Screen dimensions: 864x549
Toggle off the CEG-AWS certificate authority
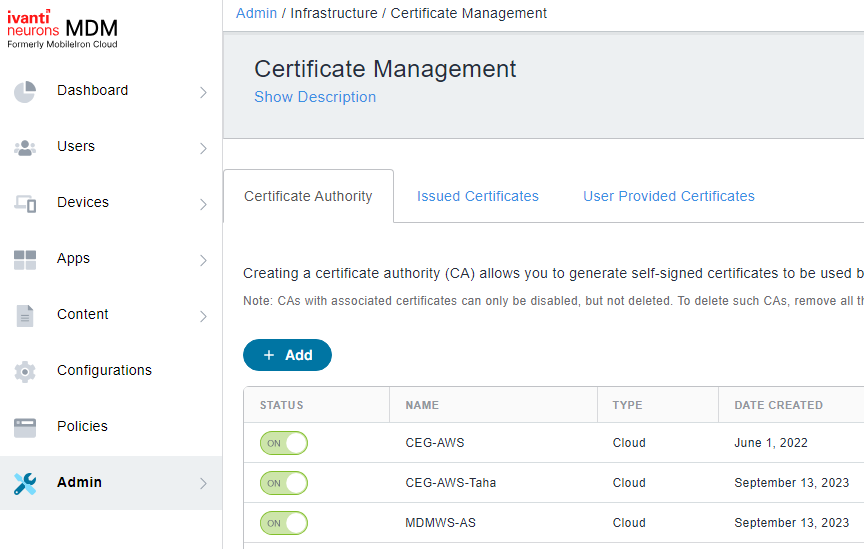click(x=284, y=443)
